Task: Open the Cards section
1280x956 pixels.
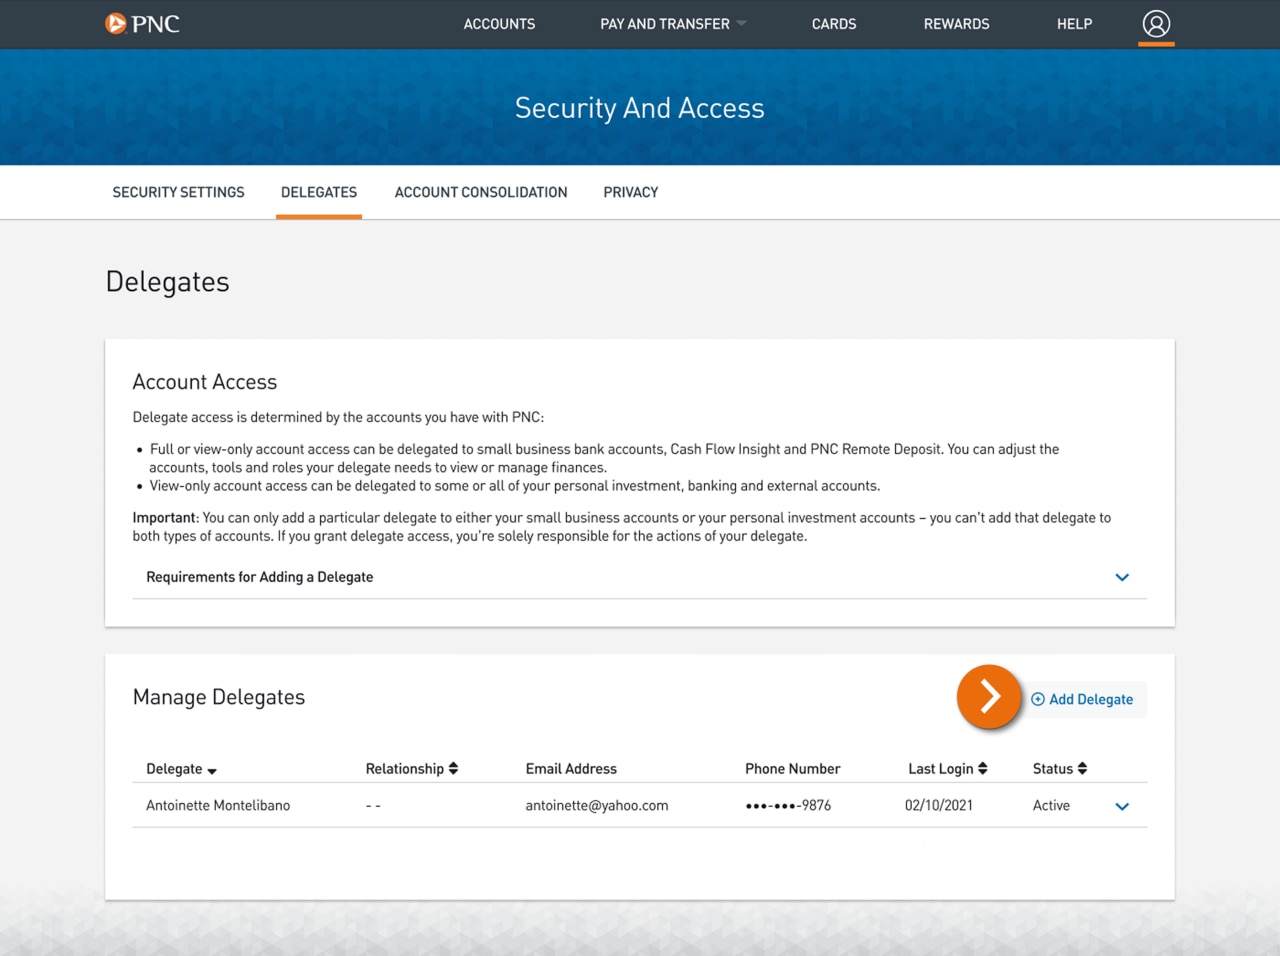Action: tap(834, 24)
